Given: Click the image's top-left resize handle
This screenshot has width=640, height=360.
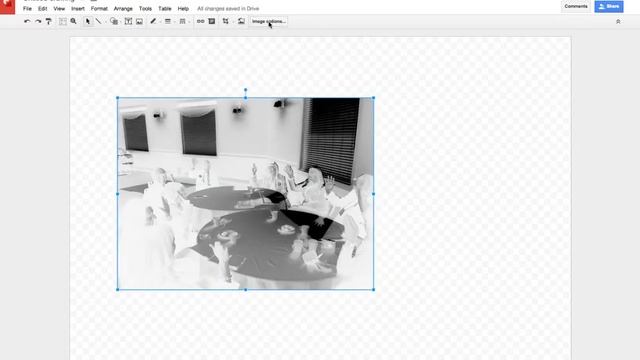Looking at the screenshot, I should 118,98.
